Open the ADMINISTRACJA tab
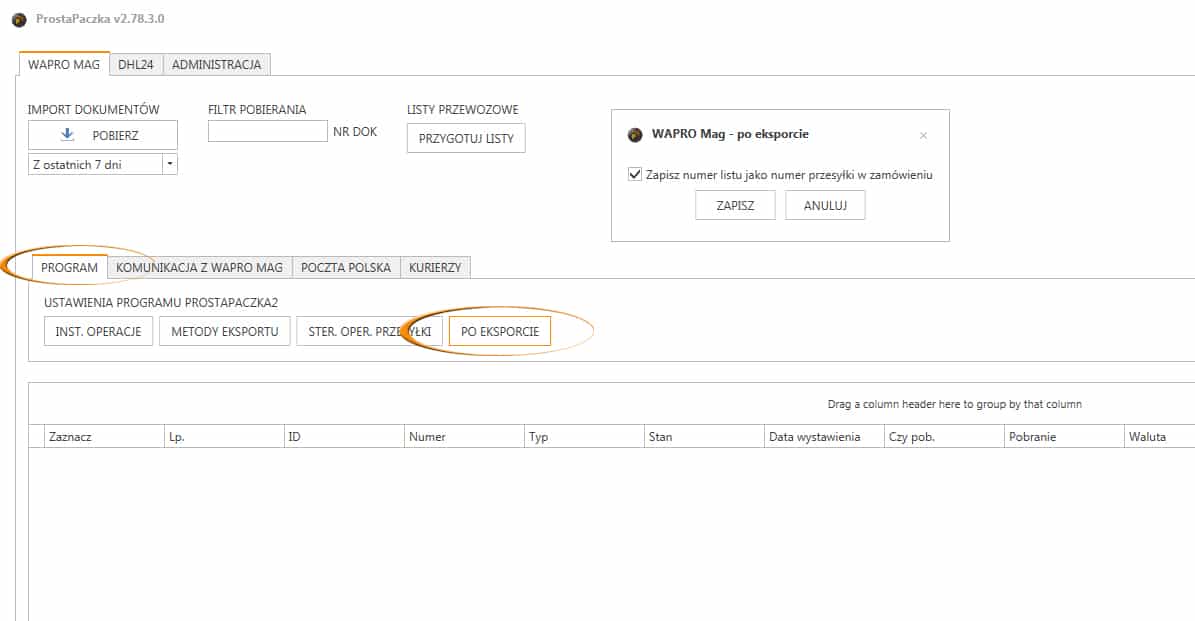The image size is (1195, 621). (216, 65)
